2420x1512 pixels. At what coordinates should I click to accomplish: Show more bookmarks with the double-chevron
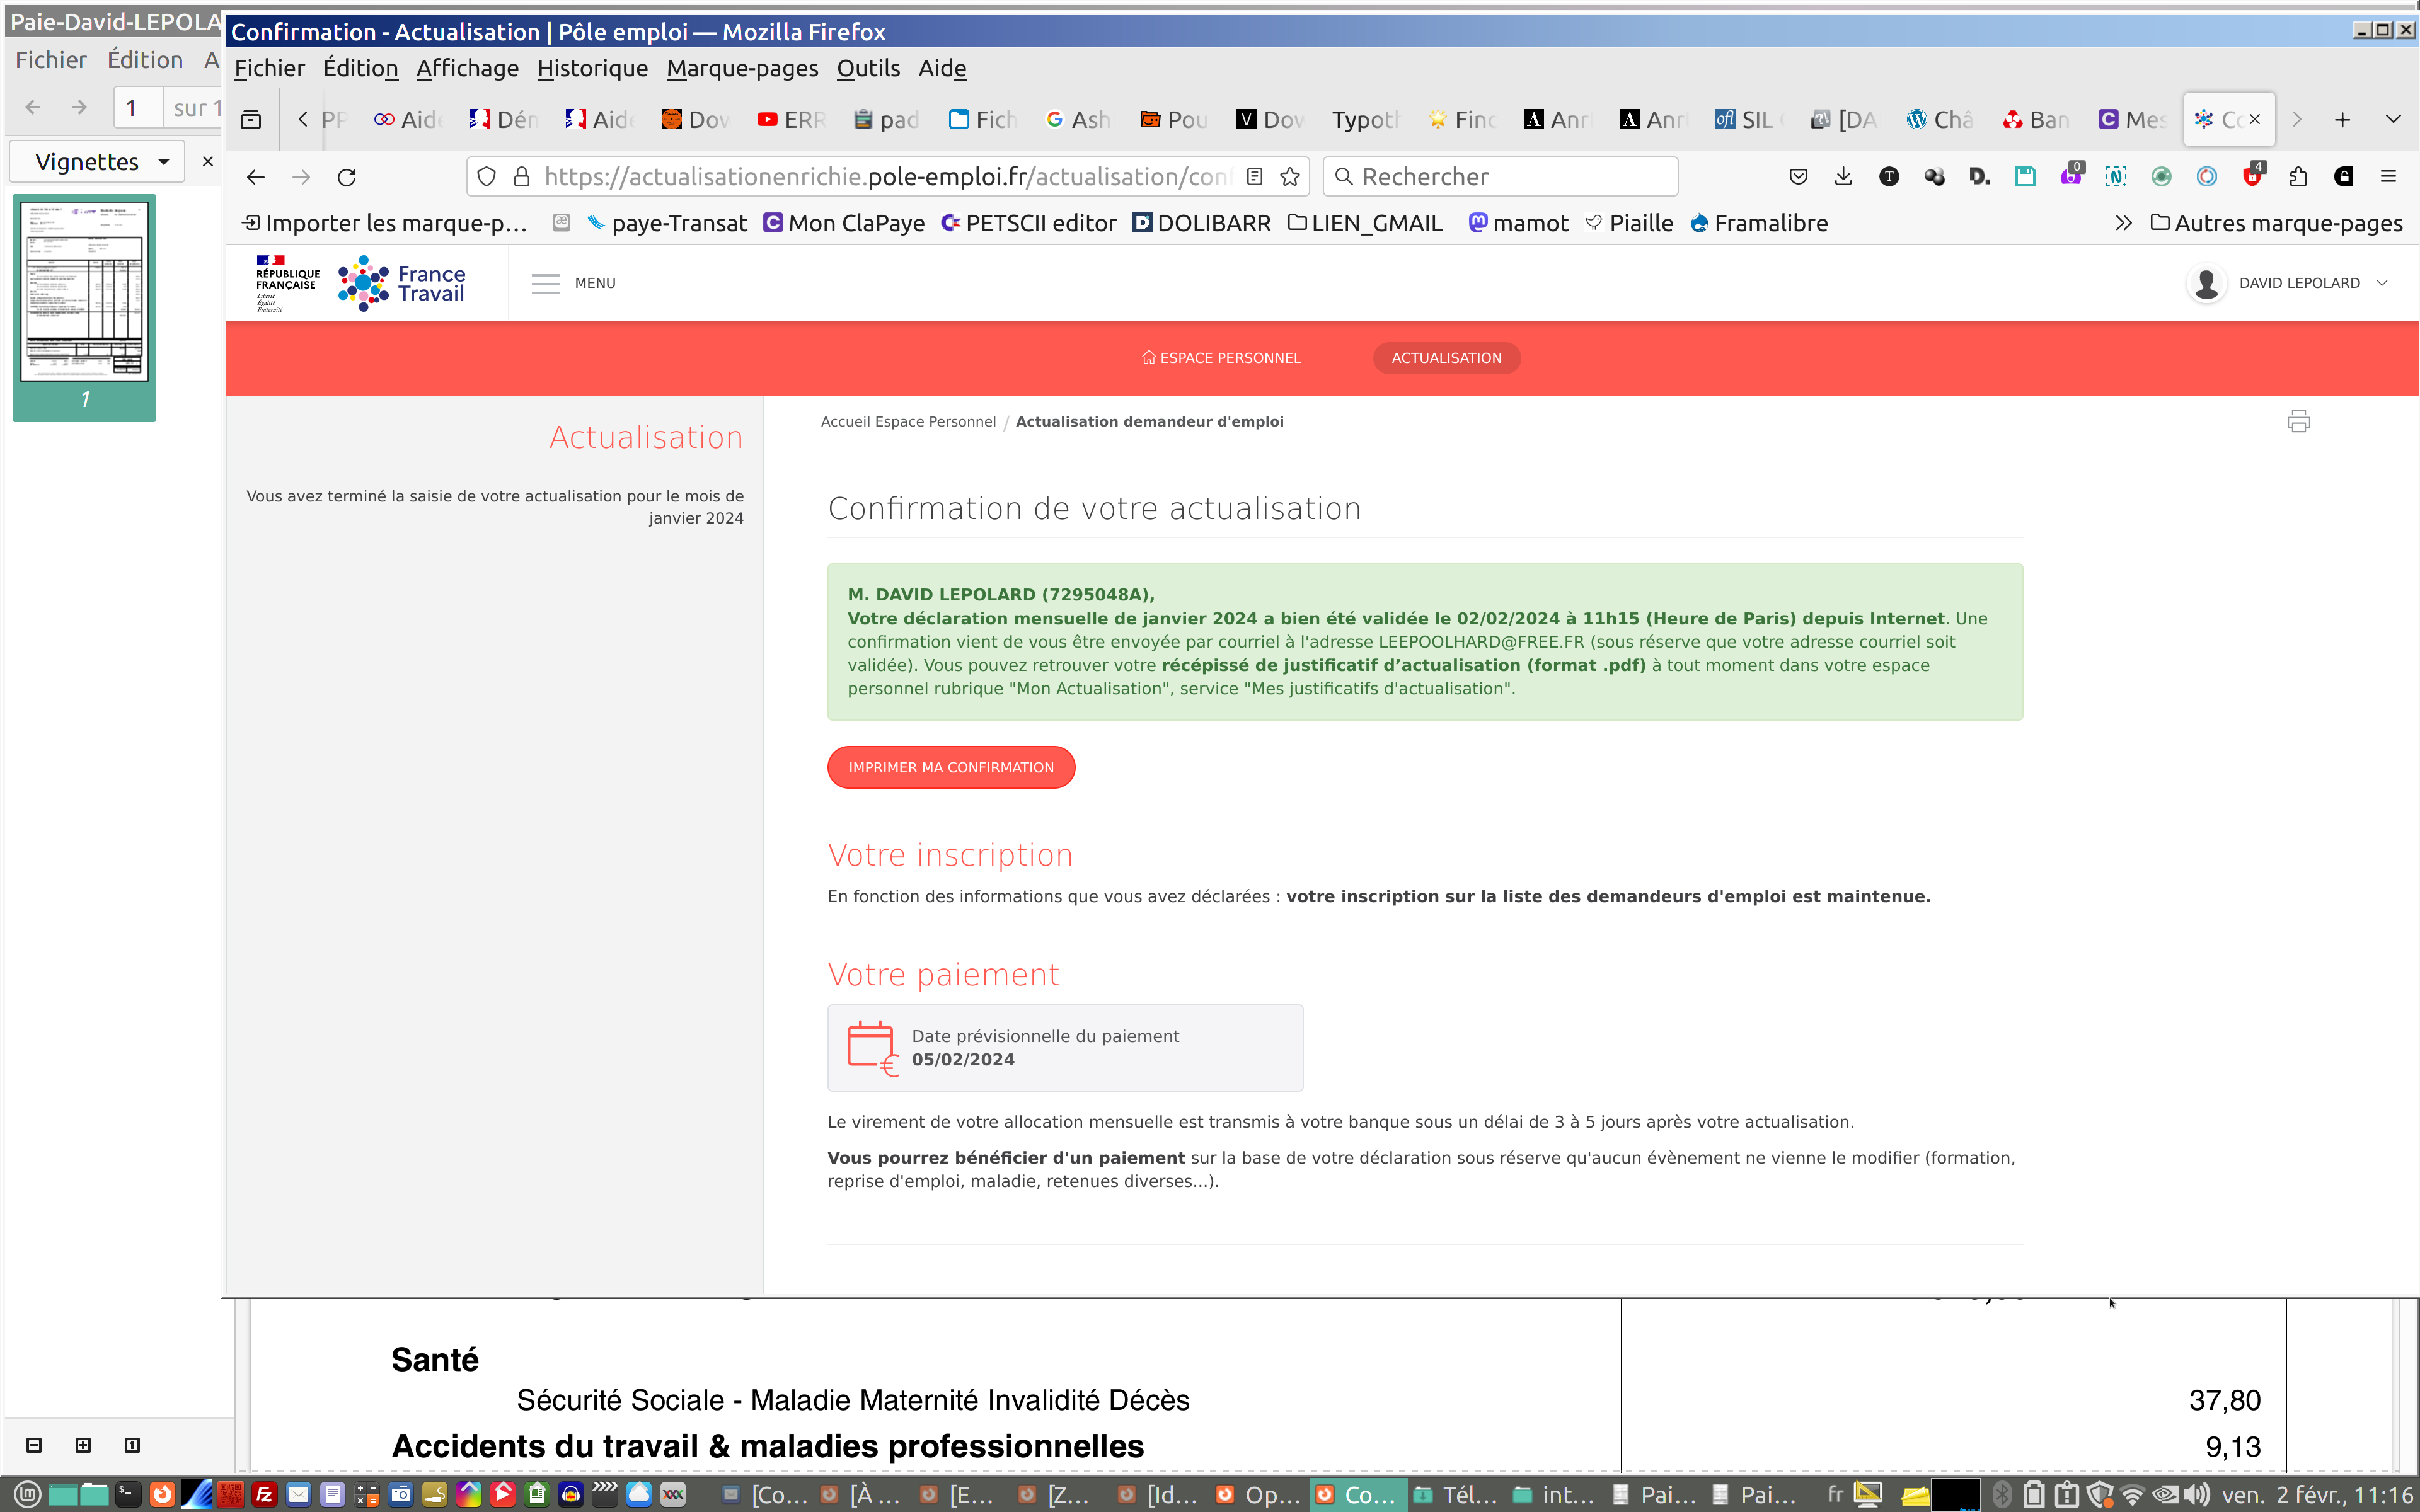click(x=2123, y=223)
